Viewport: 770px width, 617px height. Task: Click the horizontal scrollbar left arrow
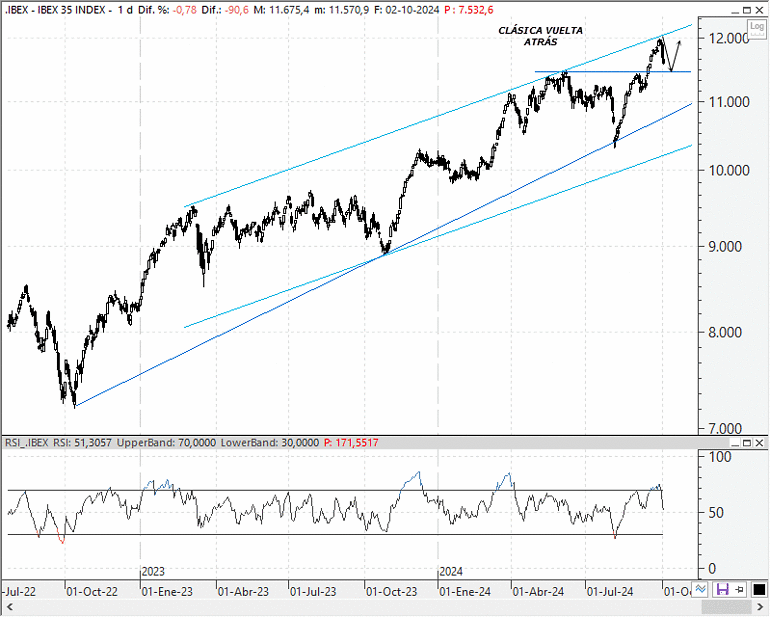pos(9,607)
